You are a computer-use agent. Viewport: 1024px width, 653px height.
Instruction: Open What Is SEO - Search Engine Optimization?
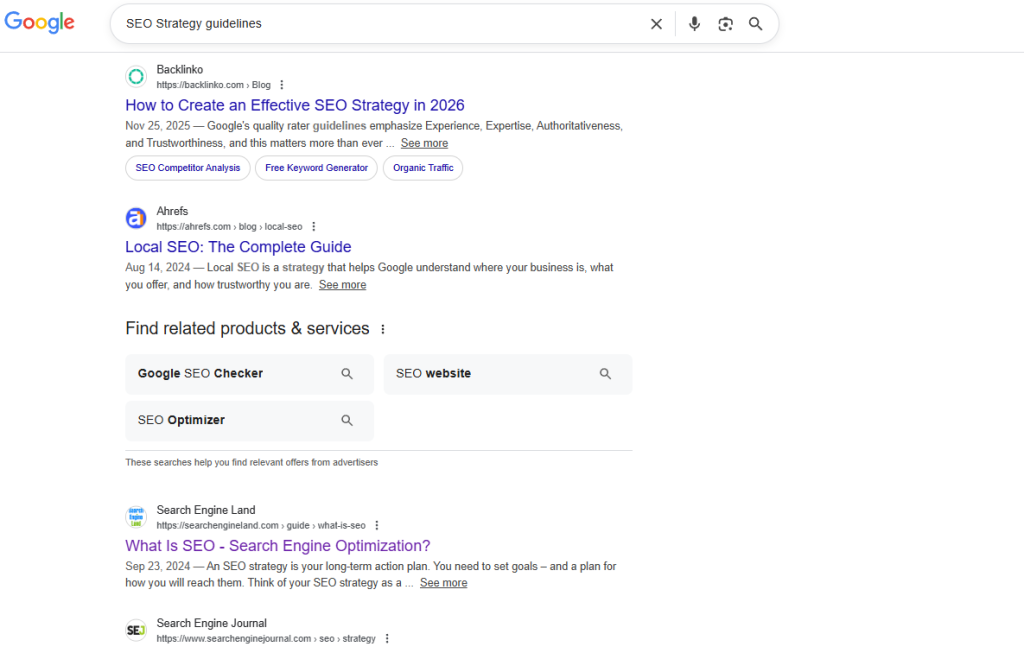click(278, 546)
